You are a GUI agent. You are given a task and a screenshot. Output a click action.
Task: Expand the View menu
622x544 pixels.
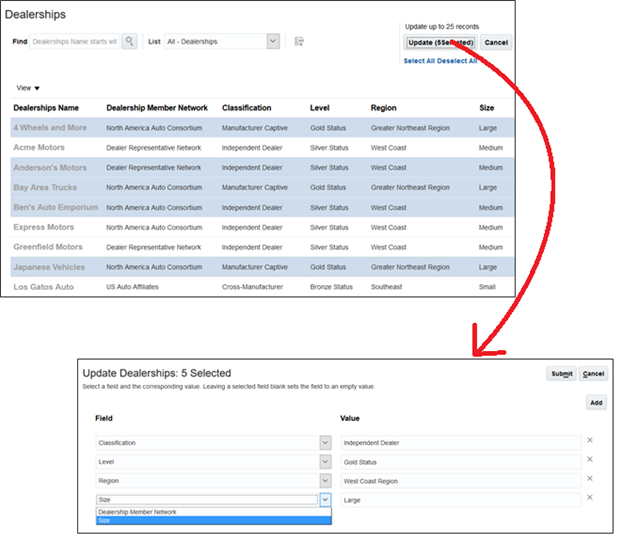28,88
